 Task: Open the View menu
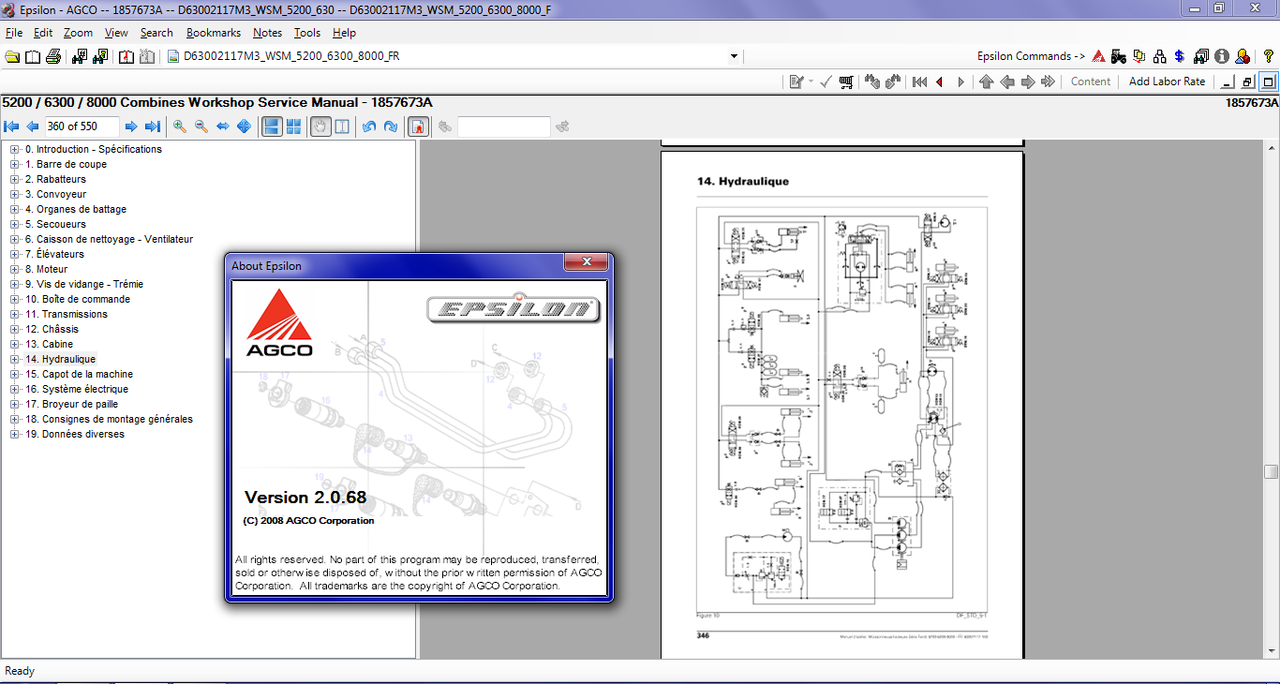click(x=116, y=33)
